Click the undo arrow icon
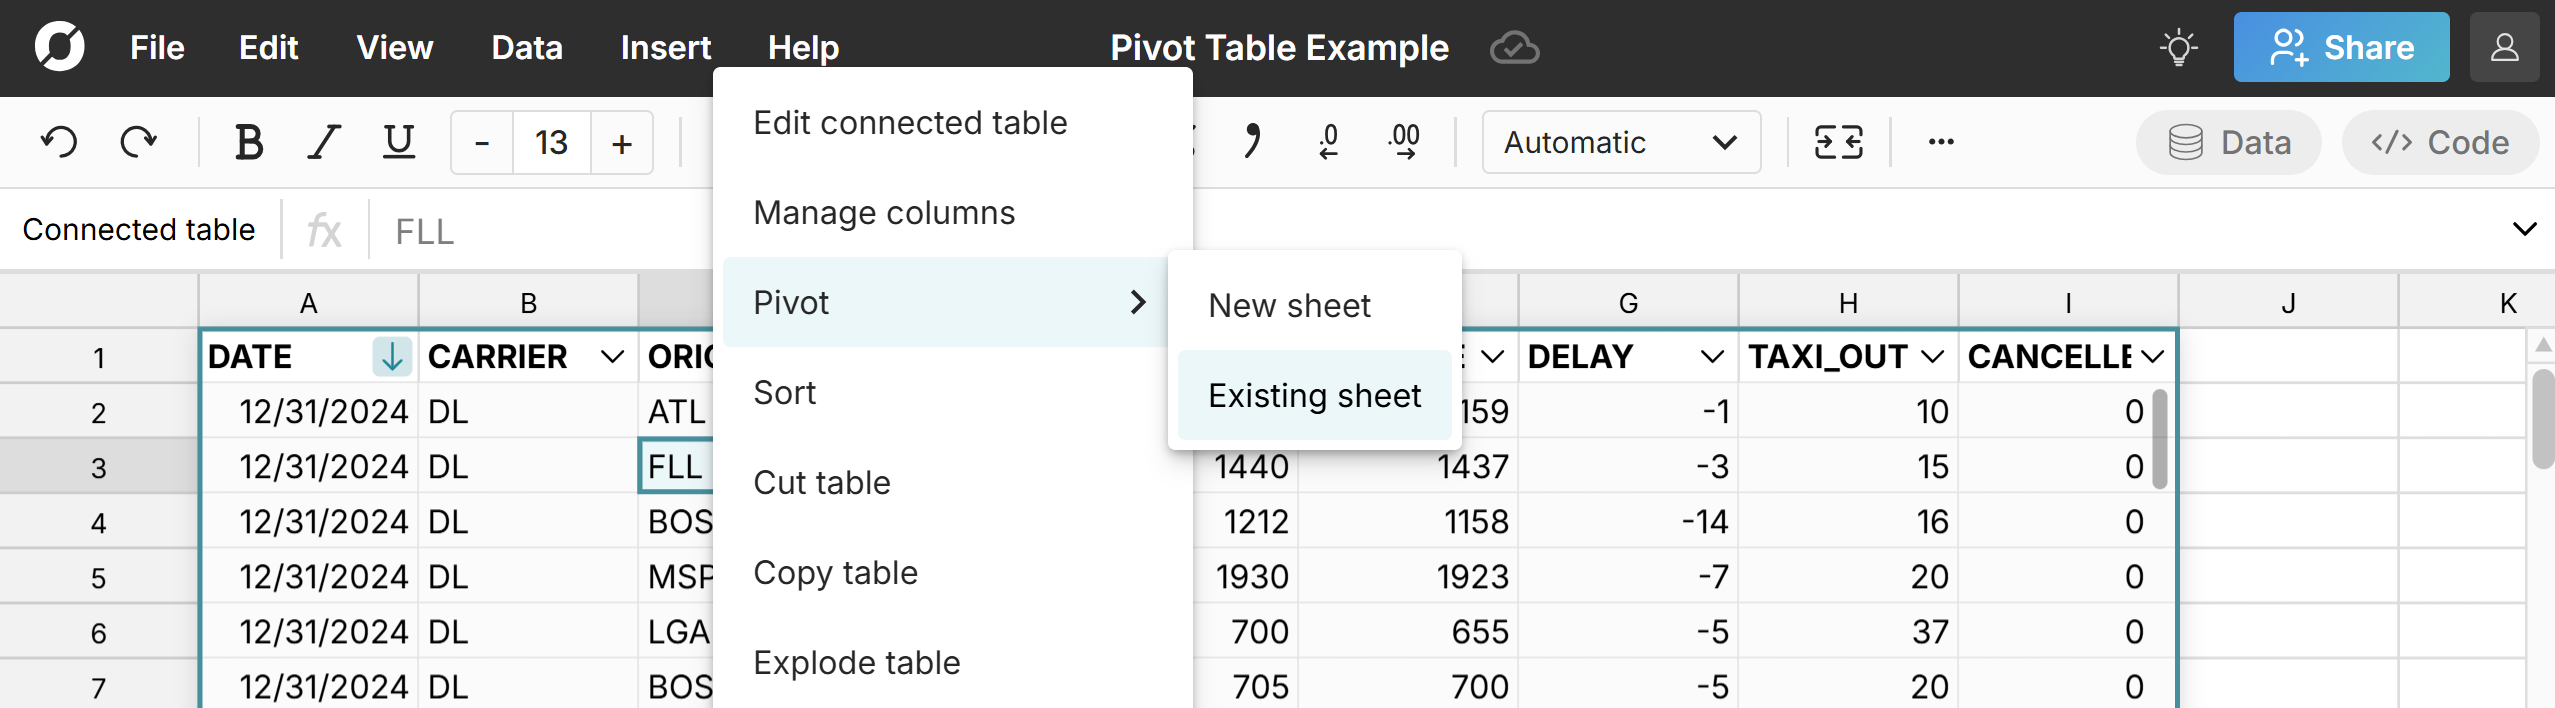Screen dimensions: 2555x708 (x=59, y=142)
